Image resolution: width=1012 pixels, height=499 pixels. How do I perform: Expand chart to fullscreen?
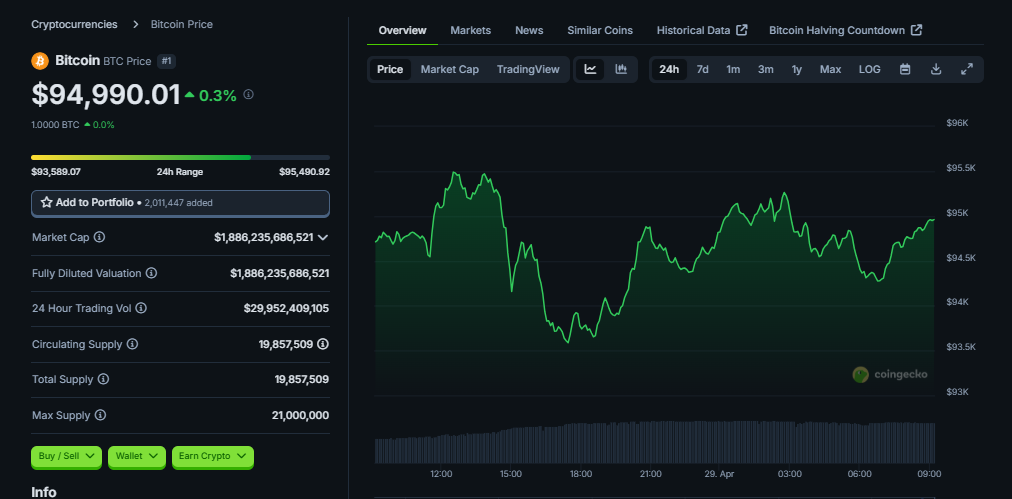pyautogui.click(x=967, y=69)
